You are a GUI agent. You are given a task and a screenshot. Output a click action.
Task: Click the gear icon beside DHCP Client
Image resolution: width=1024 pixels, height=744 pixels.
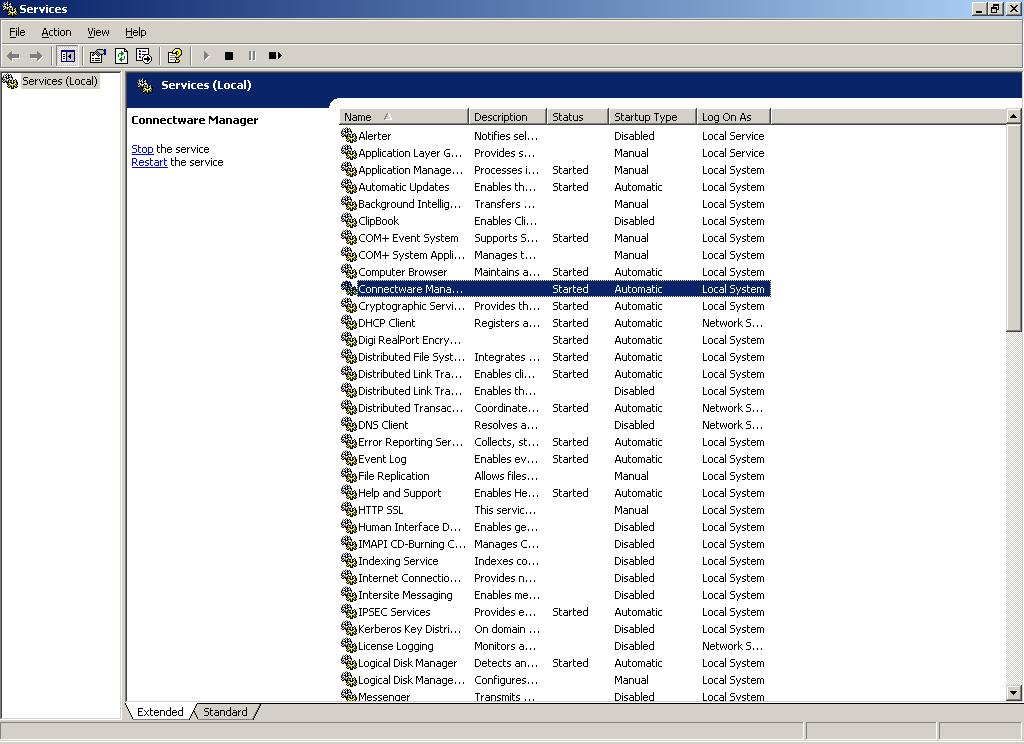(x=349, y=323)
